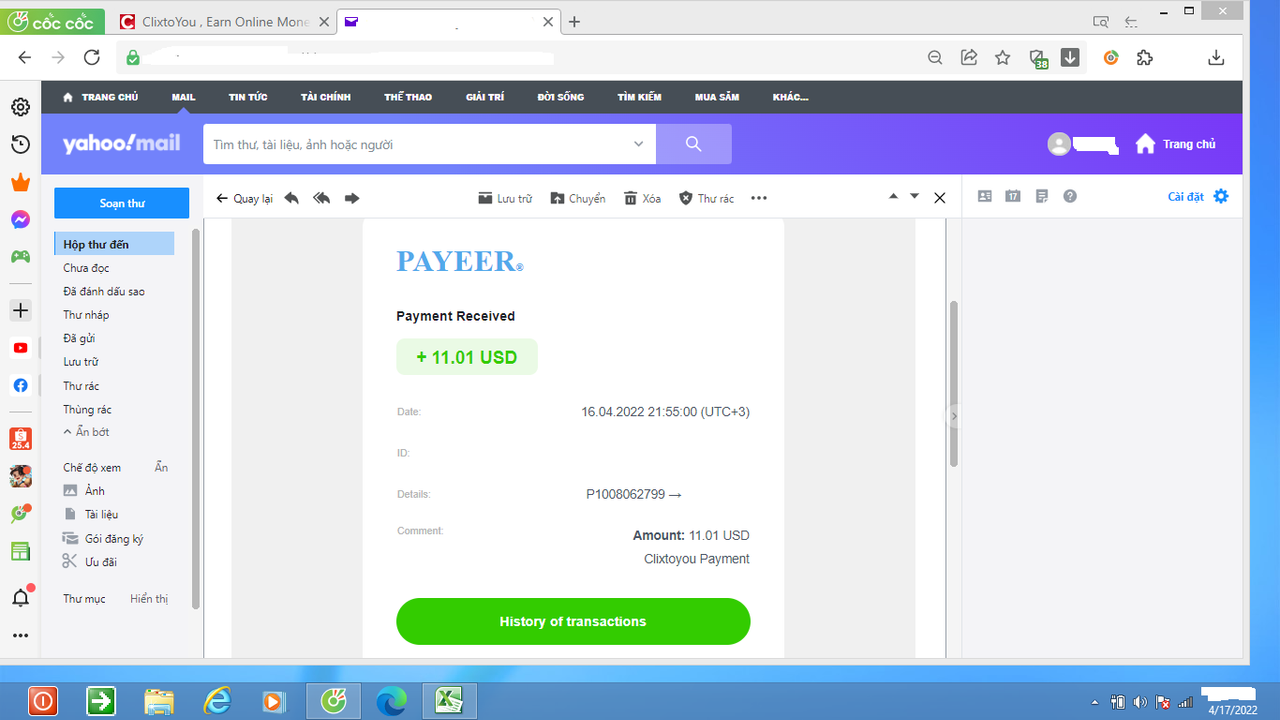Click the reply-all double arrow icon
This screenshot has height=720, width=1280.
pyautogui.click(x=321, y=198)
